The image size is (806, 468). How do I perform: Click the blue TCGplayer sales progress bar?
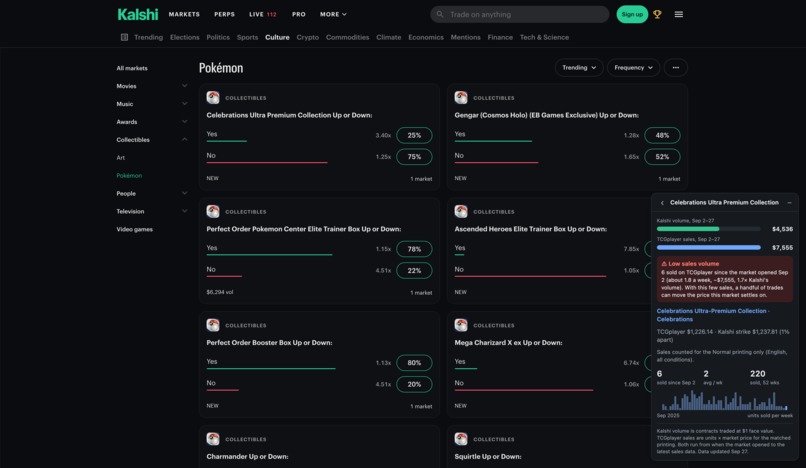[x=708, y=247]
